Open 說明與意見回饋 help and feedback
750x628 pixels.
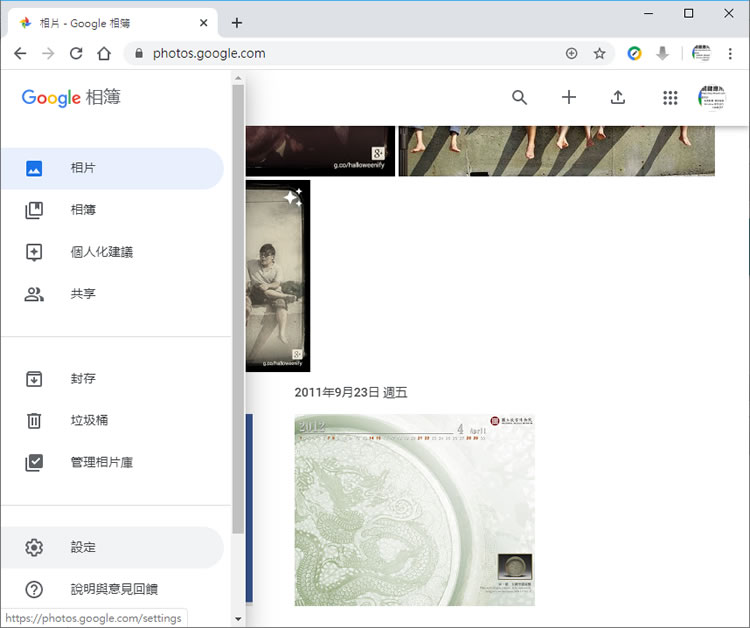[x=112, y=589]
